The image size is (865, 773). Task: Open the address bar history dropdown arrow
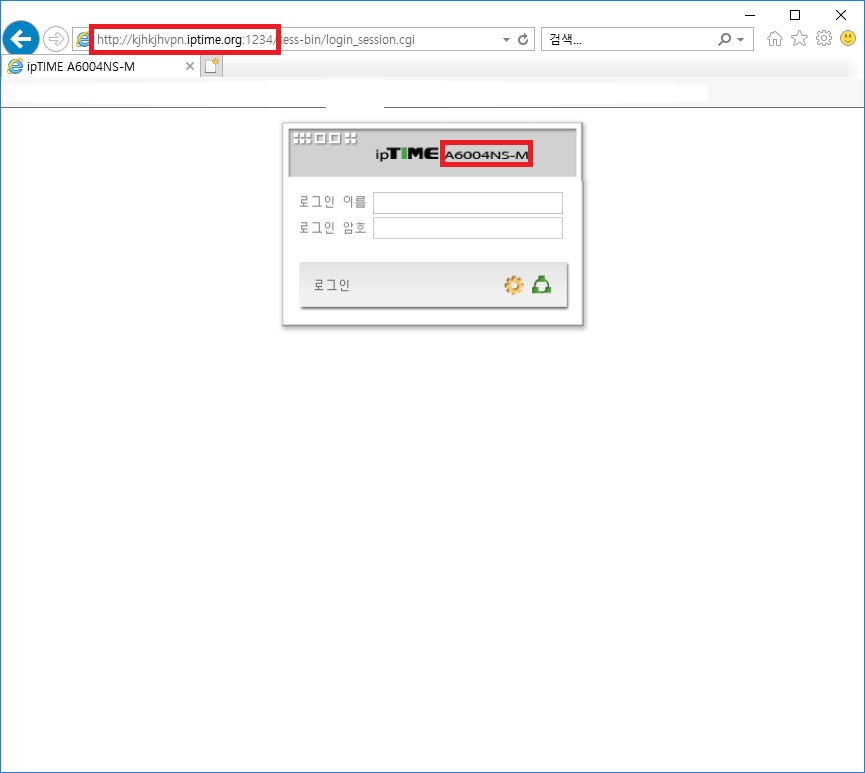pos(506,40)
